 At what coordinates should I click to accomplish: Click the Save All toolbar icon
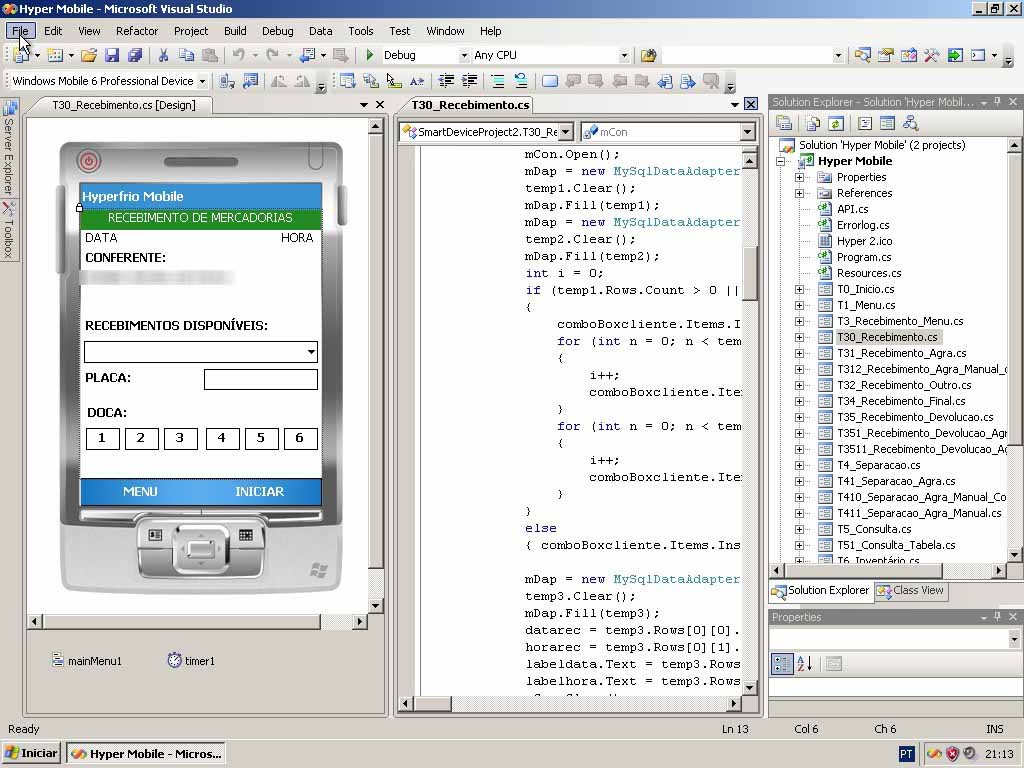tap(135, 56)
